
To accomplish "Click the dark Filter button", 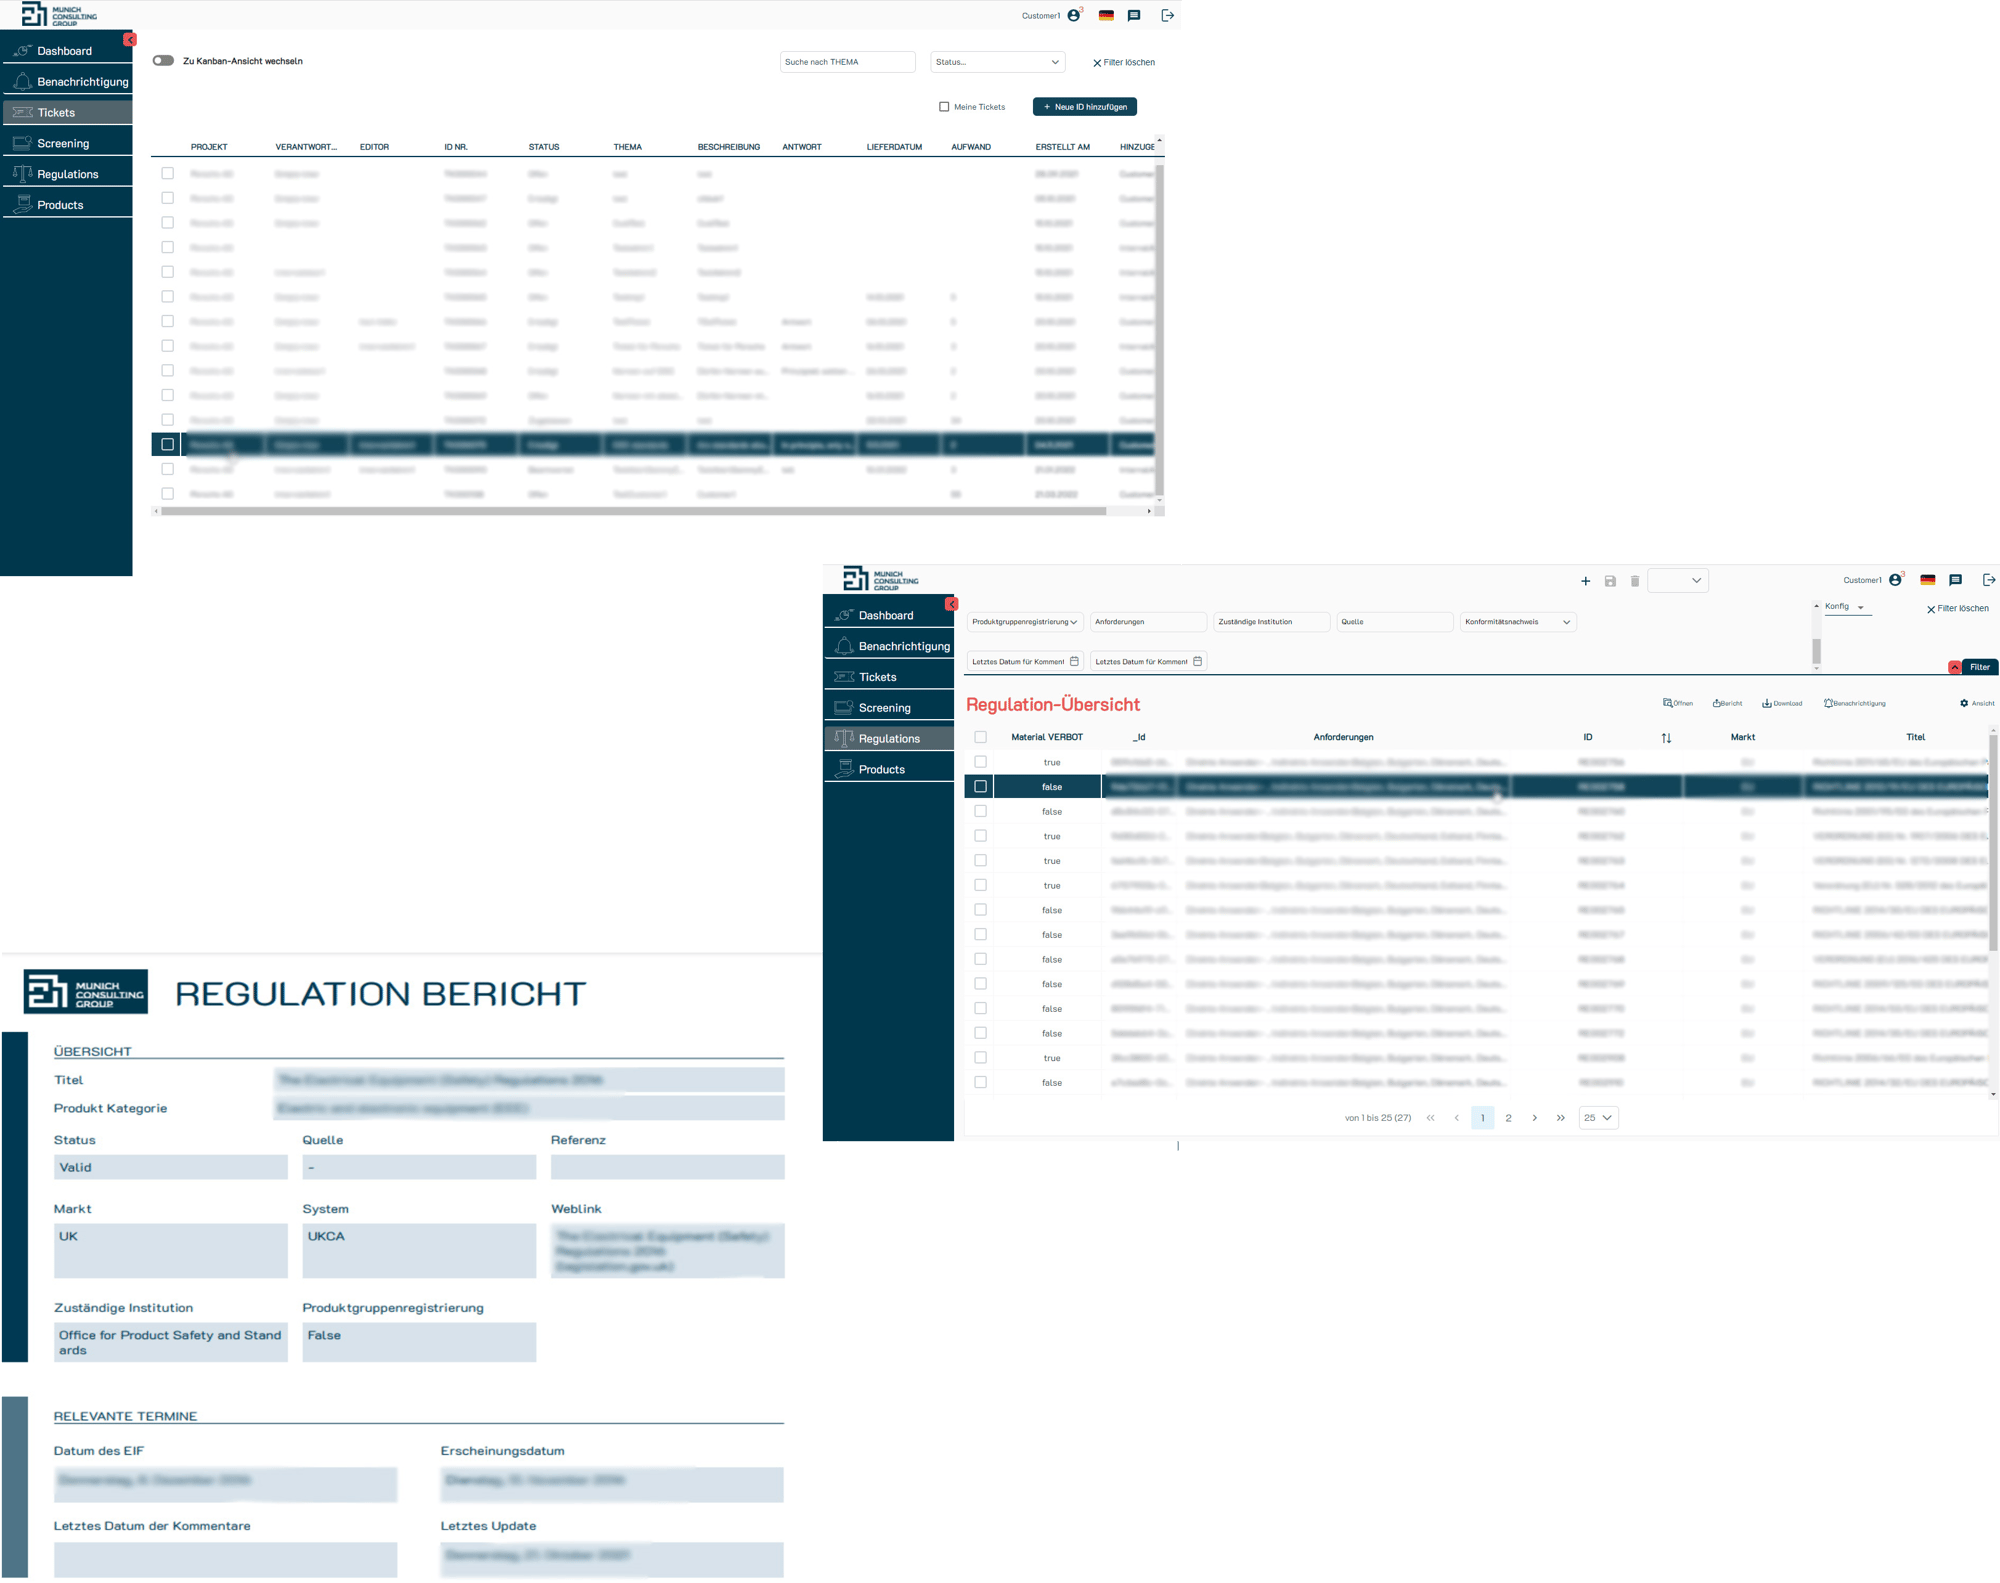I will point(1979,667).
